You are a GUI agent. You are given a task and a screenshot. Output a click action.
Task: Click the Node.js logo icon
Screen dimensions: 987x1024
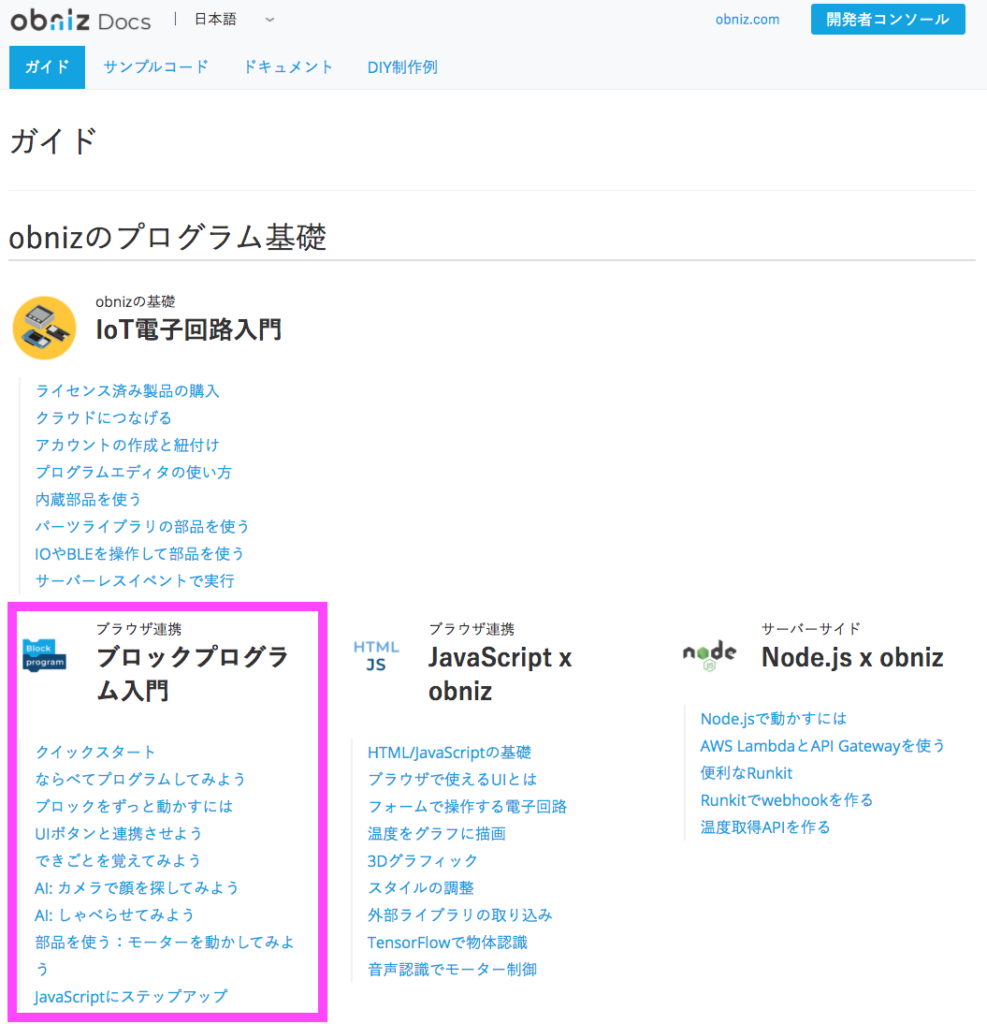pos(709,656)
